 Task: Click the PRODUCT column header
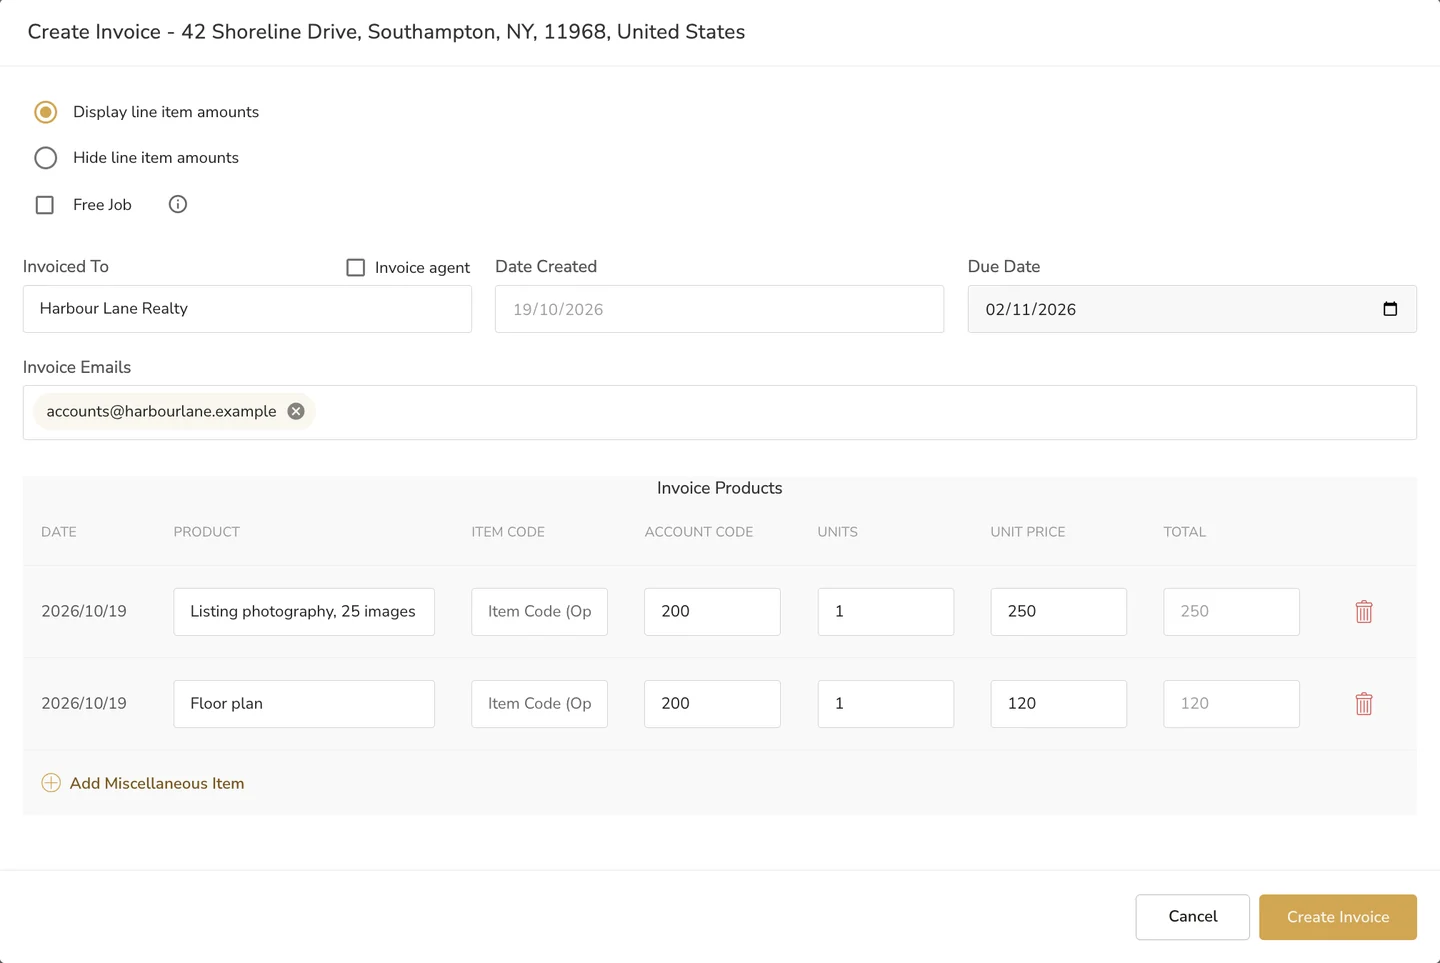207,532
